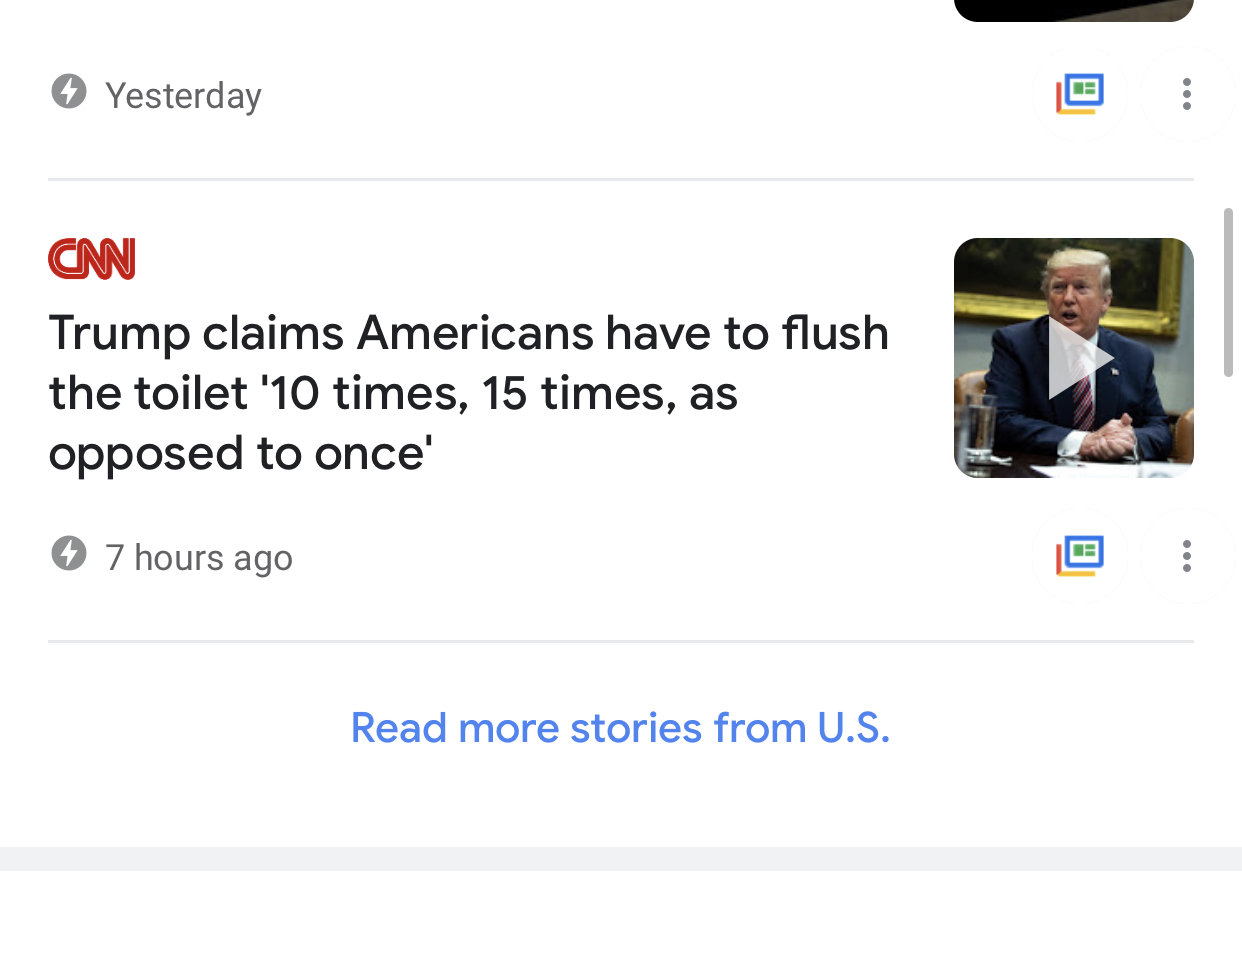The width and height of the screenshot is (1242, 973).
Task: Open the Trump video thumbnail image
Action: coord(1074,358)
